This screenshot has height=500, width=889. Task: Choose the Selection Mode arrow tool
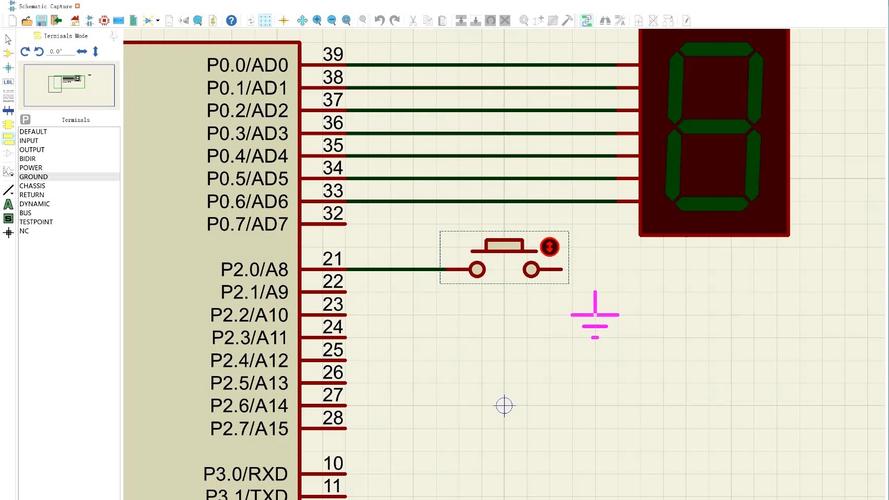point(8,40)
